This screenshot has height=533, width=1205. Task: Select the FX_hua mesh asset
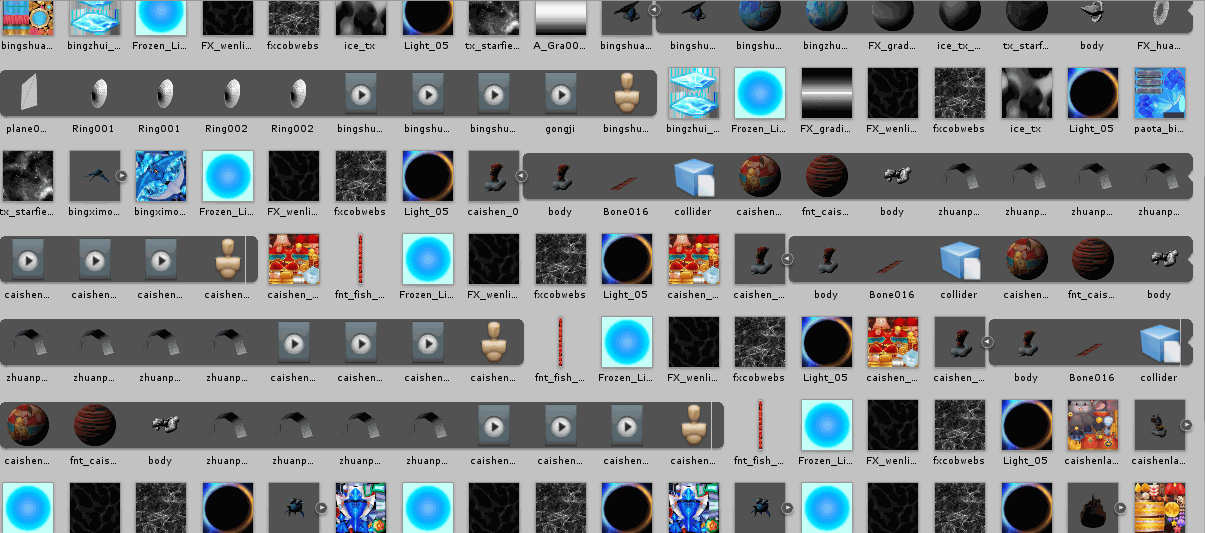[x=1158, y=16]
